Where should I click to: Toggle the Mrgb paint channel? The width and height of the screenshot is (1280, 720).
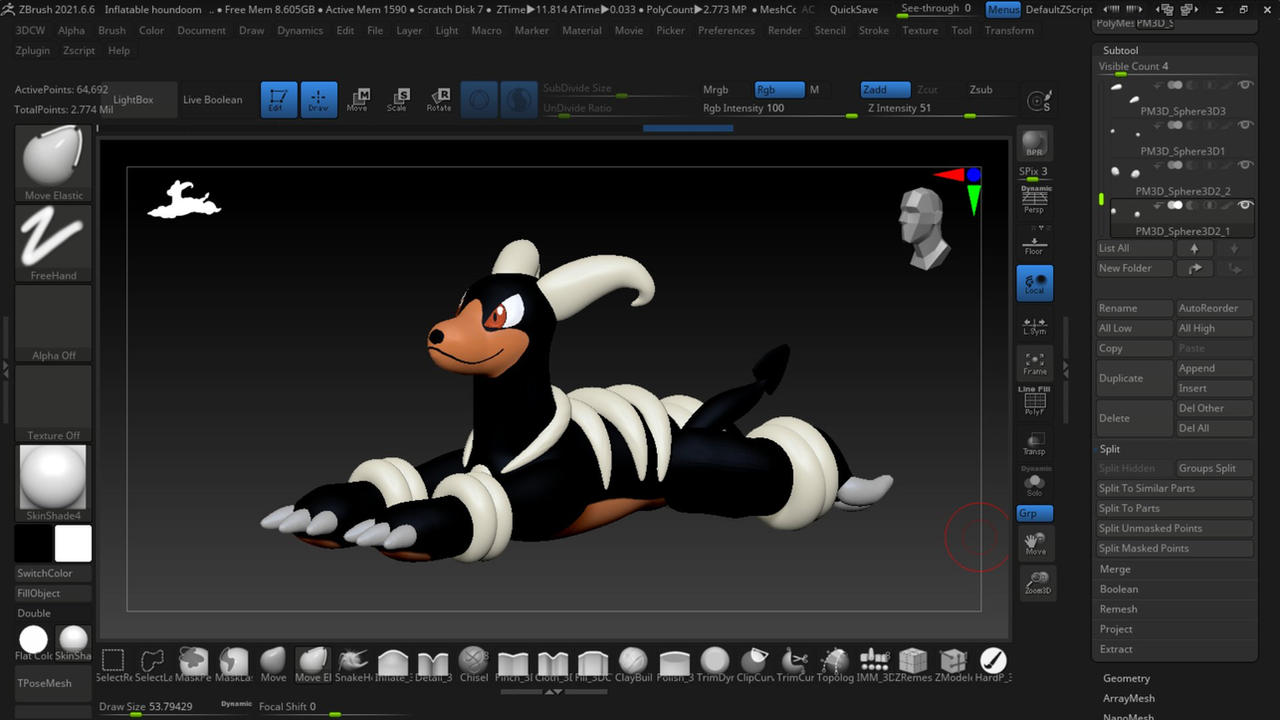716,90
